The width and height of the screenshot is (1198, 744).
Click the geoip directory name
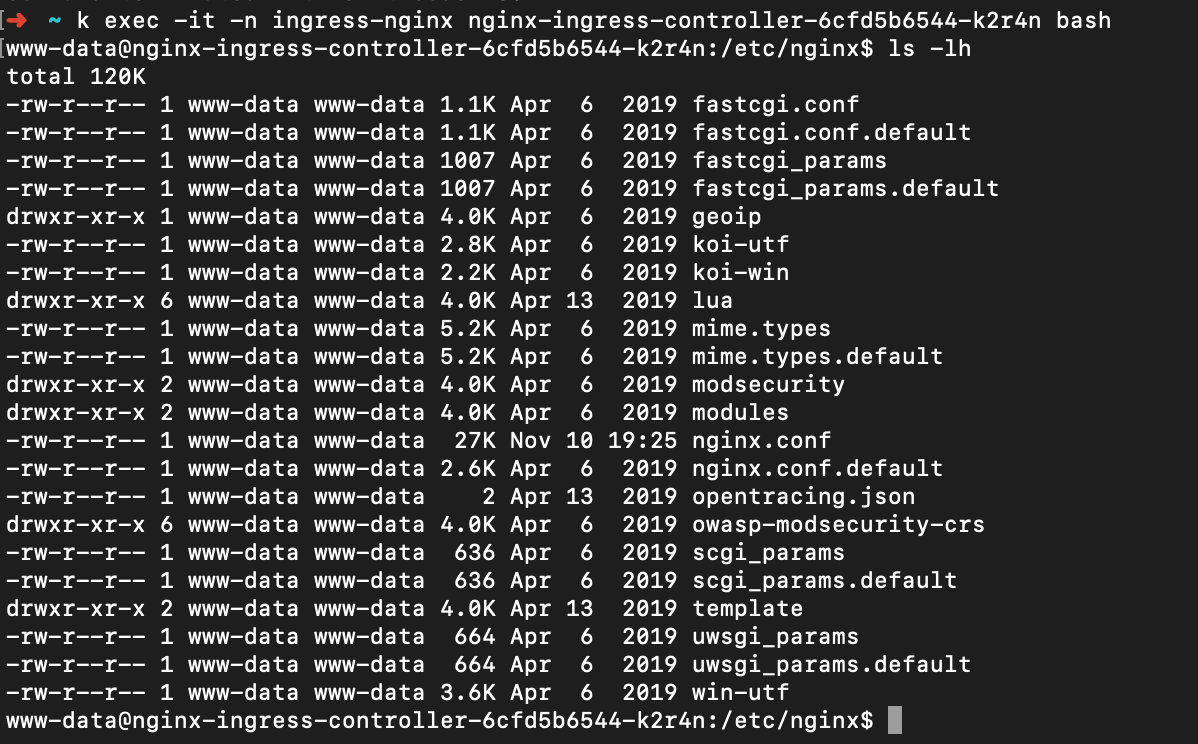(726, 216)
